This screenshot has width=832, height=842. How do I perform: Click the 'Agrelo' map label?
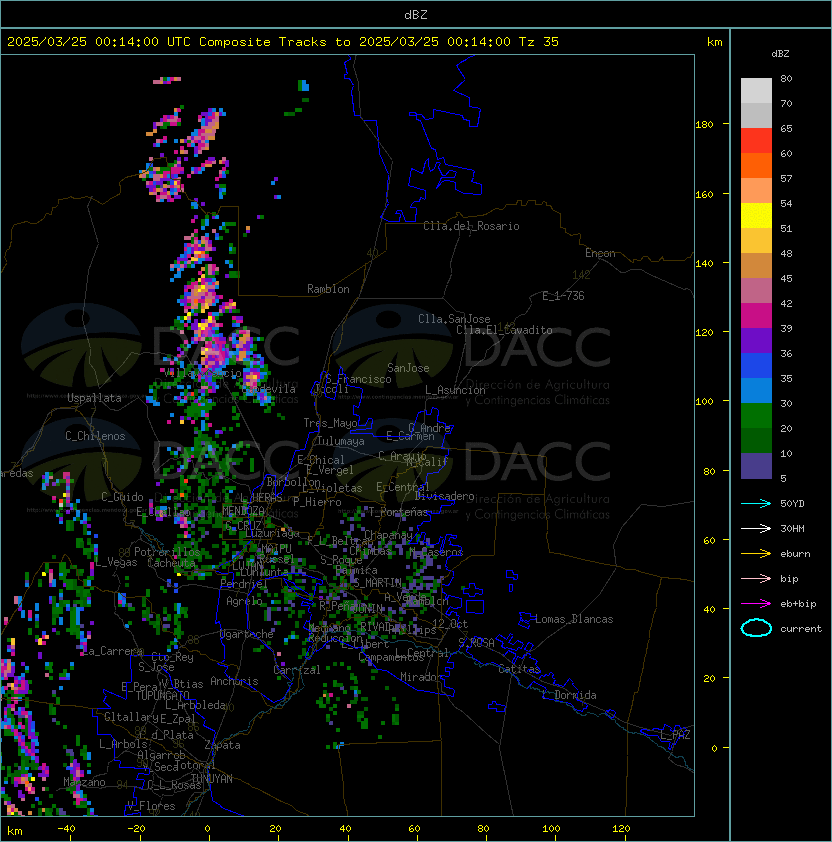(x=244, y=601)
